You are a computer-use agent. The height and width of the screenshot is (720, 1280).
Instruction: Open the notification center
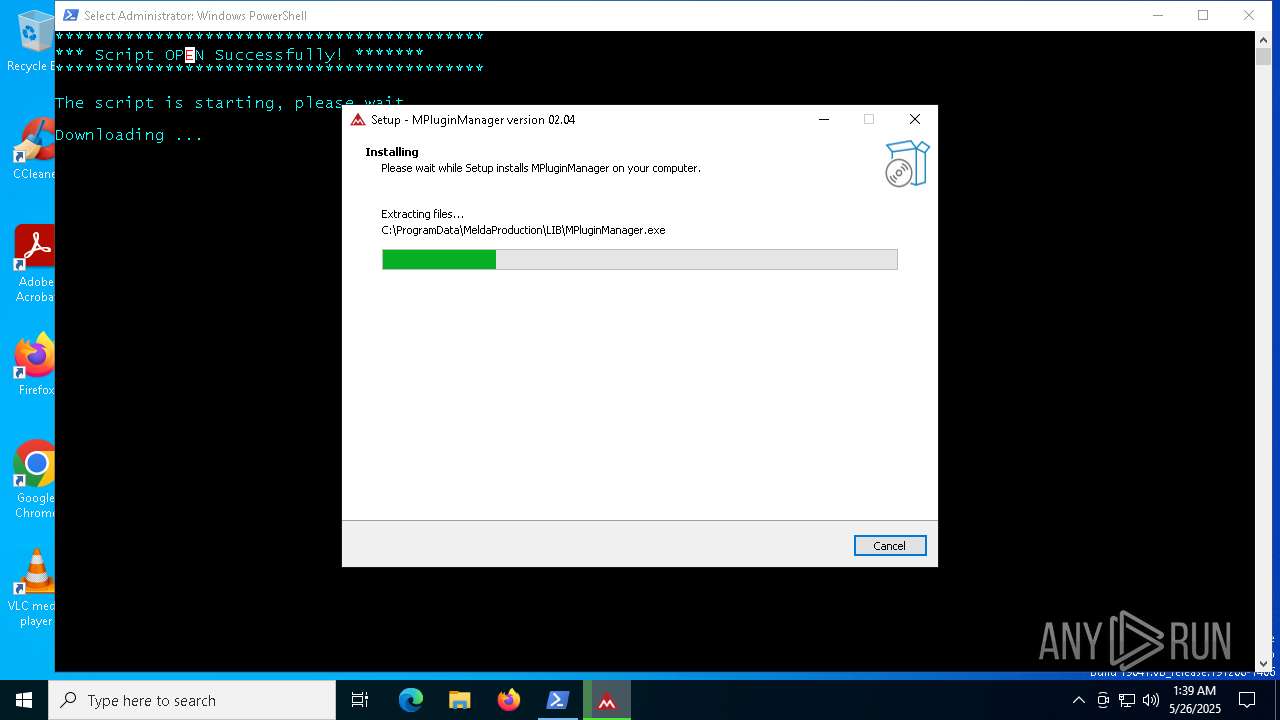pyautogui.click(x=1246, y=700)
